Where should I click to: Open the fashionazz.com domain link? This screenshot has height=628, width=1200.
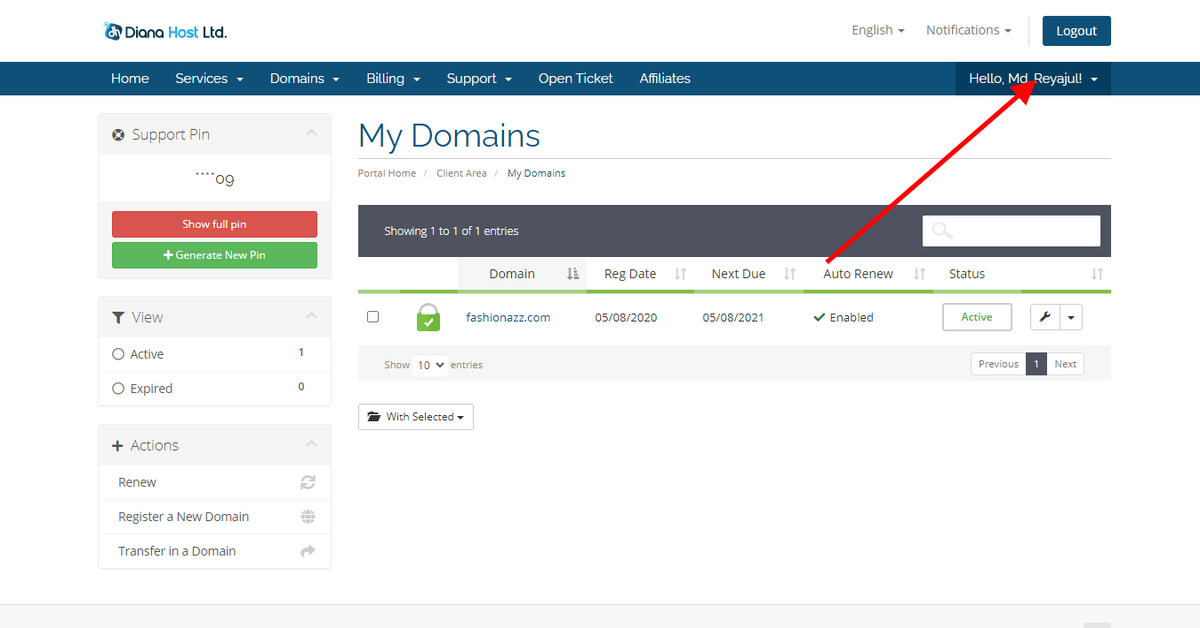508,317
